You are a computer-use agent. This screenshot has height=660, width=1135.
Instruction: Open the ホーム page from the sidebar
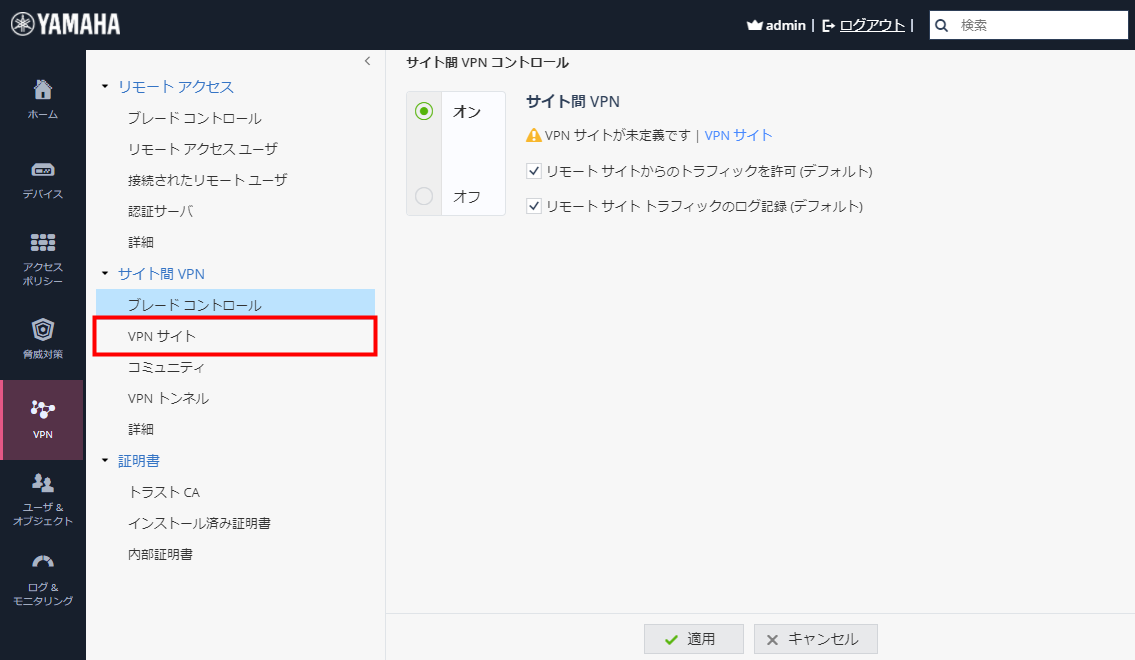point(42,97)
